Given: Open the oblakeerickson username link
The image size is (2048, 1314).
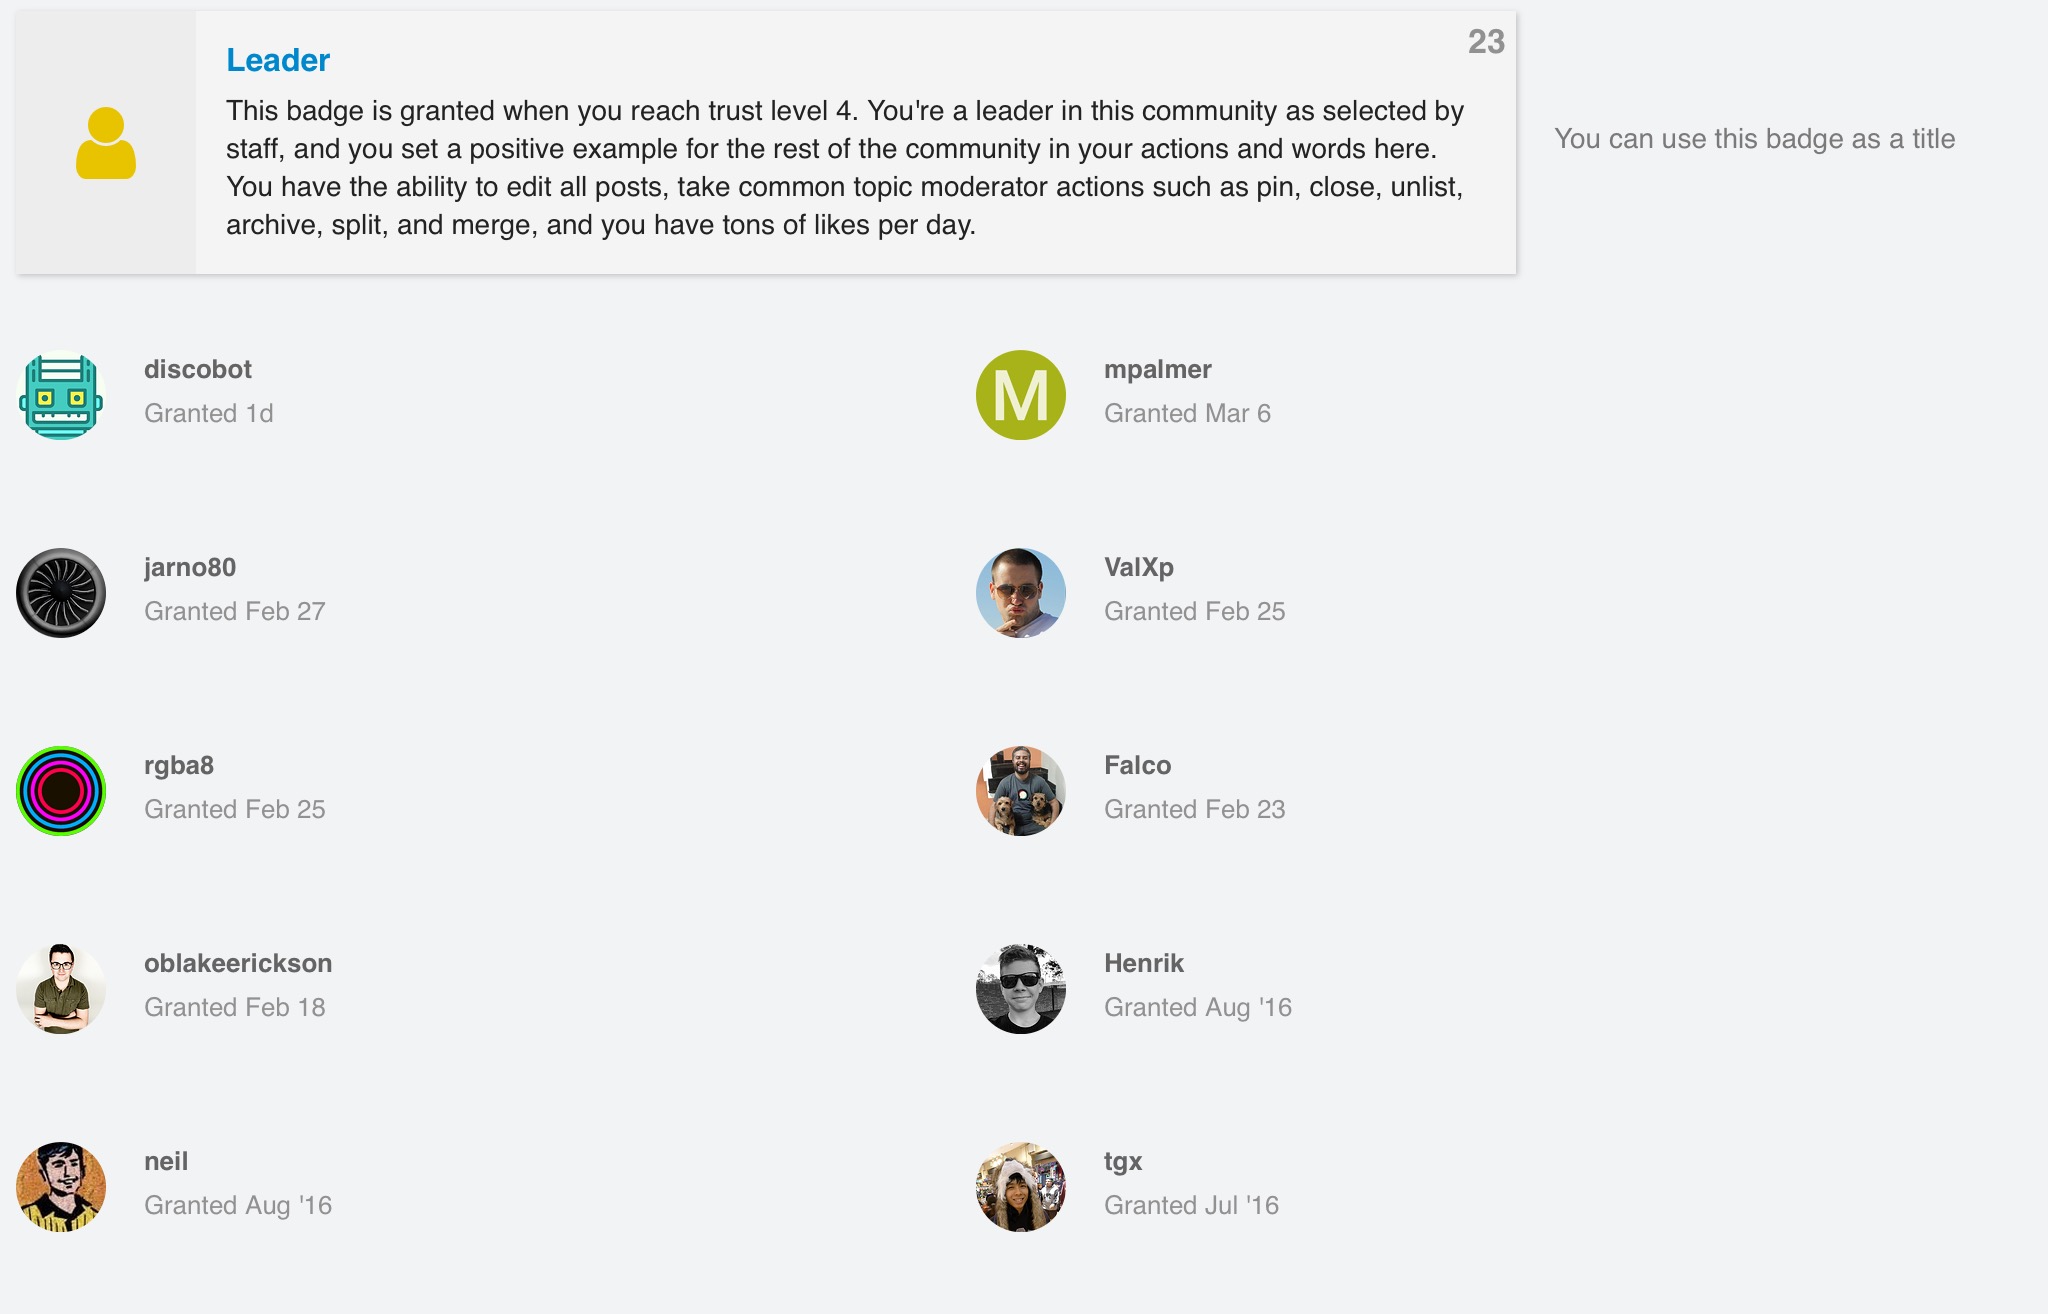Looking at the screenshot, I should (x=237, y=963).
